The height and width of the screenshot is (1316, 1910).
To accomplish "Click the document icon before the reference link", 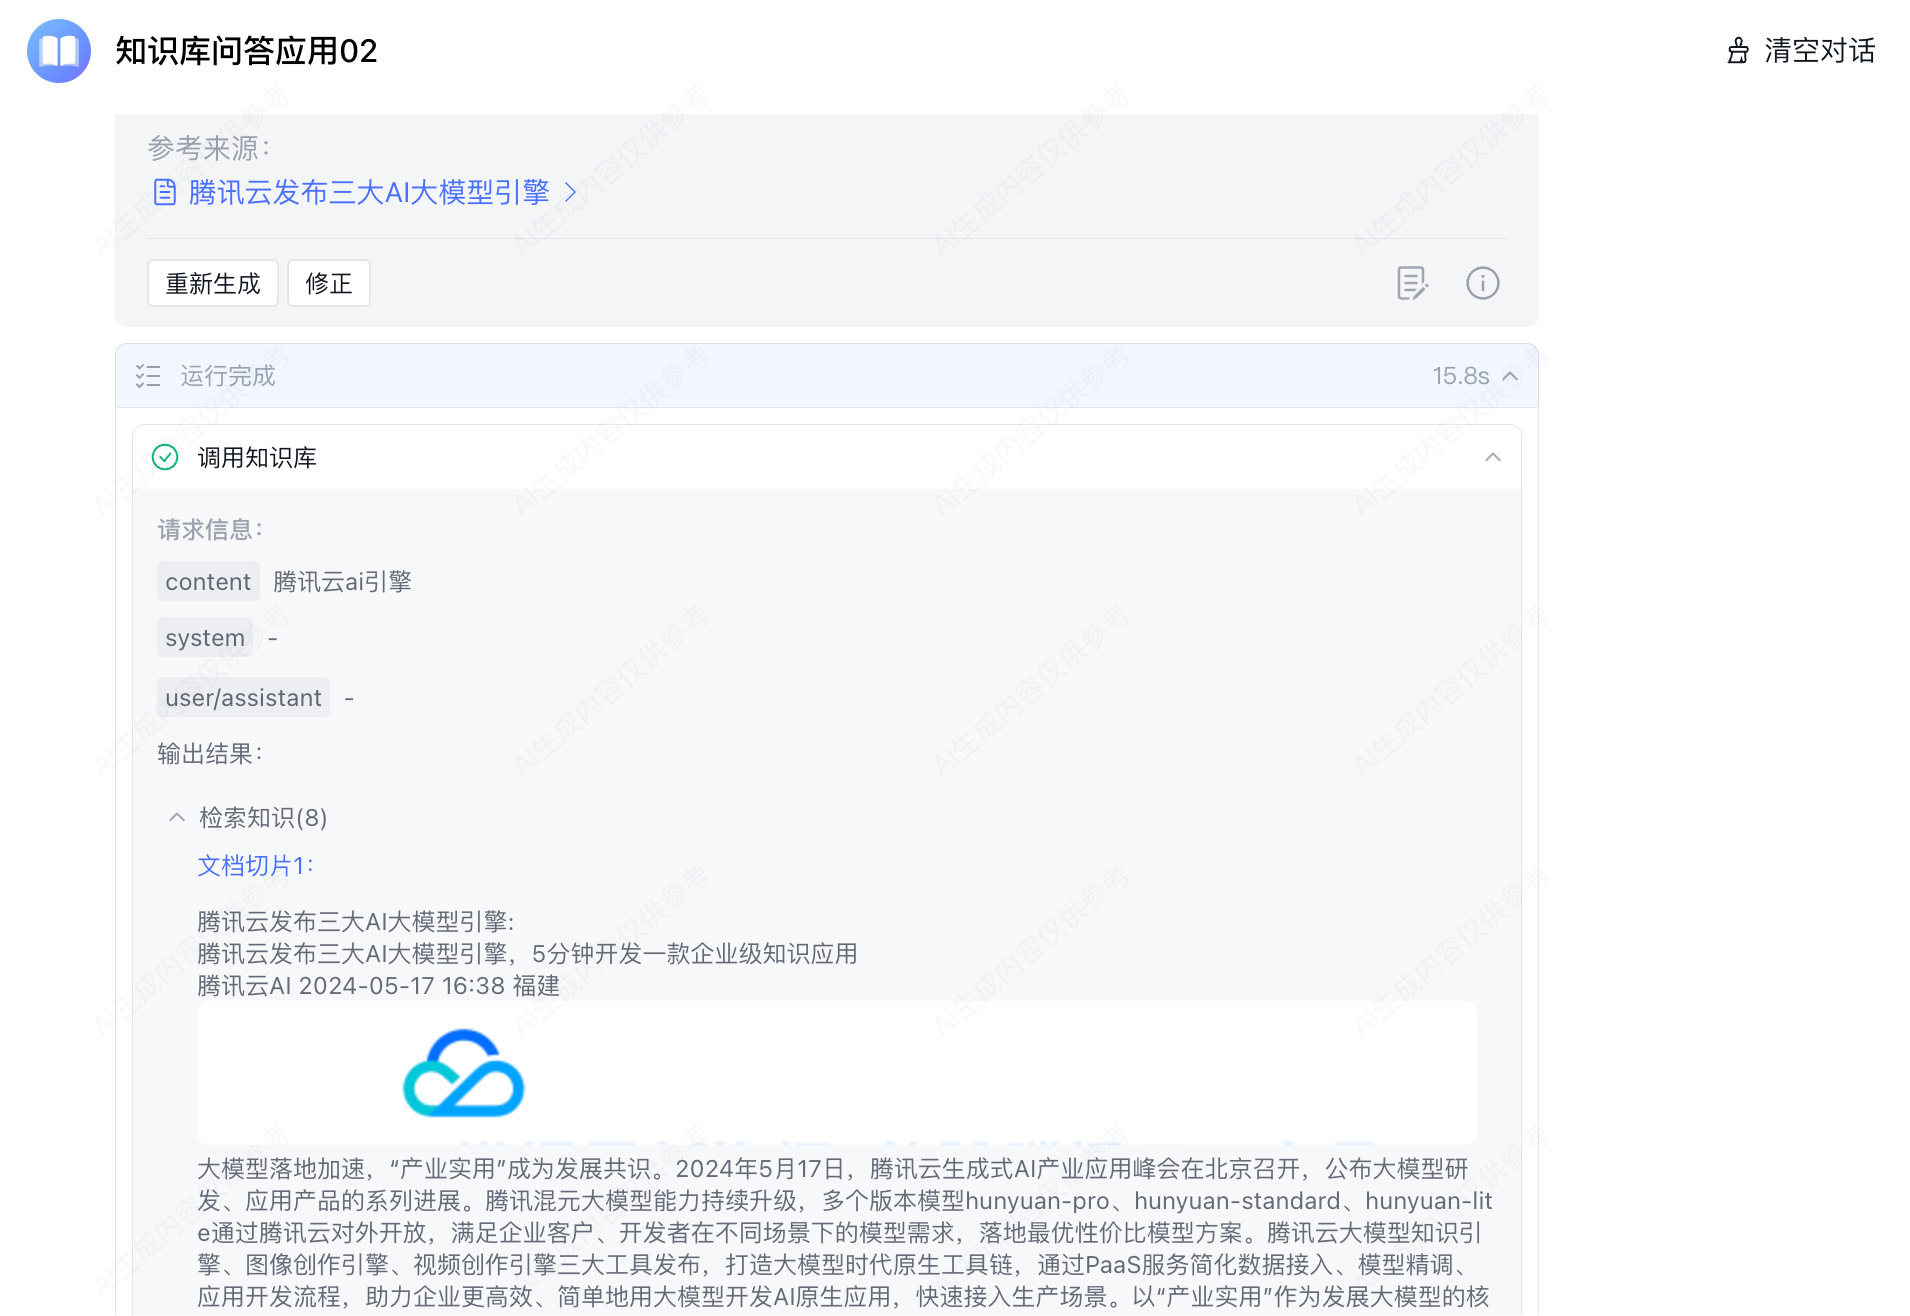I will 165,192.
